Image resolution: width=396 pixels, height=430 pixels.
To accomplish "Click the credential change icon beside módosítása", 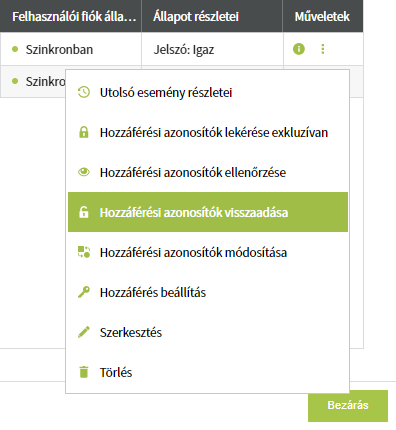I will click(84, 252).
